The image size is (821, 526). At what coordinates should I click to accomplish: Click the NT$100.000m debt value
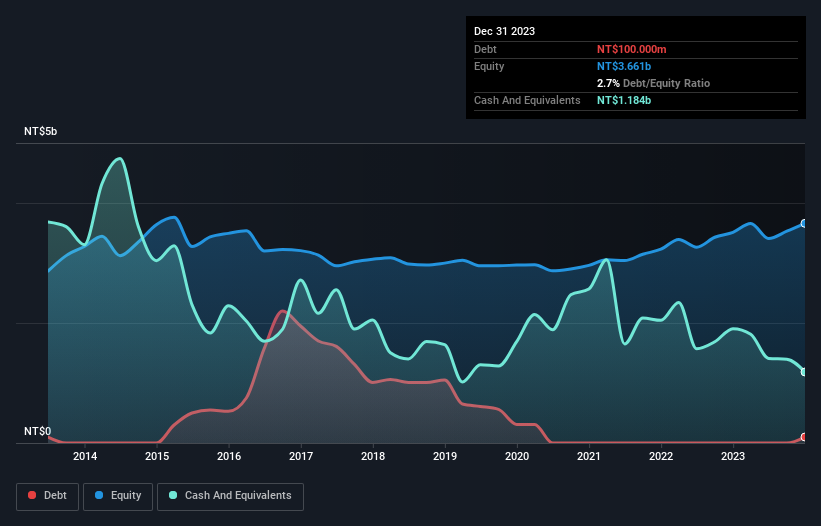[631, 49]
